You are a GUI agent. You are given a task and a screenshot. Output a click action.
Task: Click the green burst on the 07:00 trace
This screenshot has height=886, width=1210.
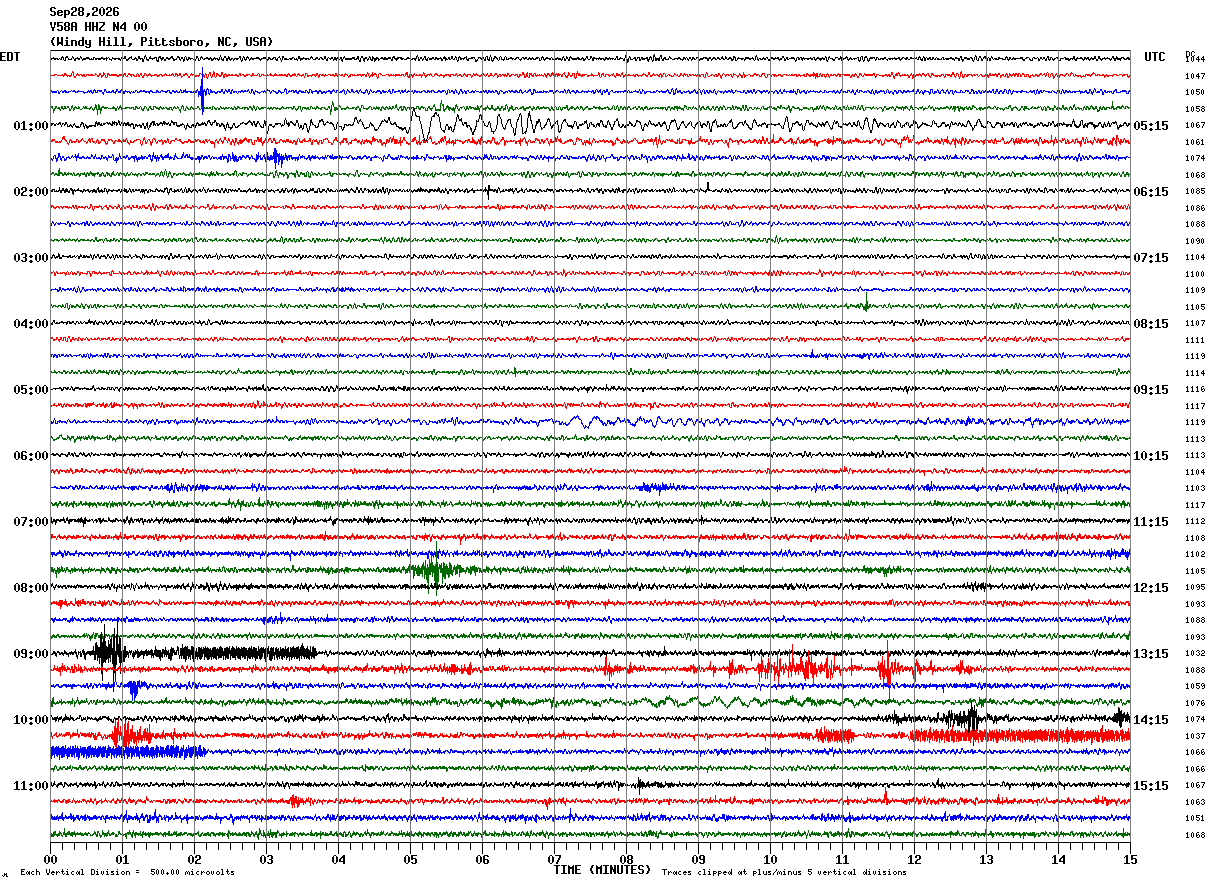point(434,570)
